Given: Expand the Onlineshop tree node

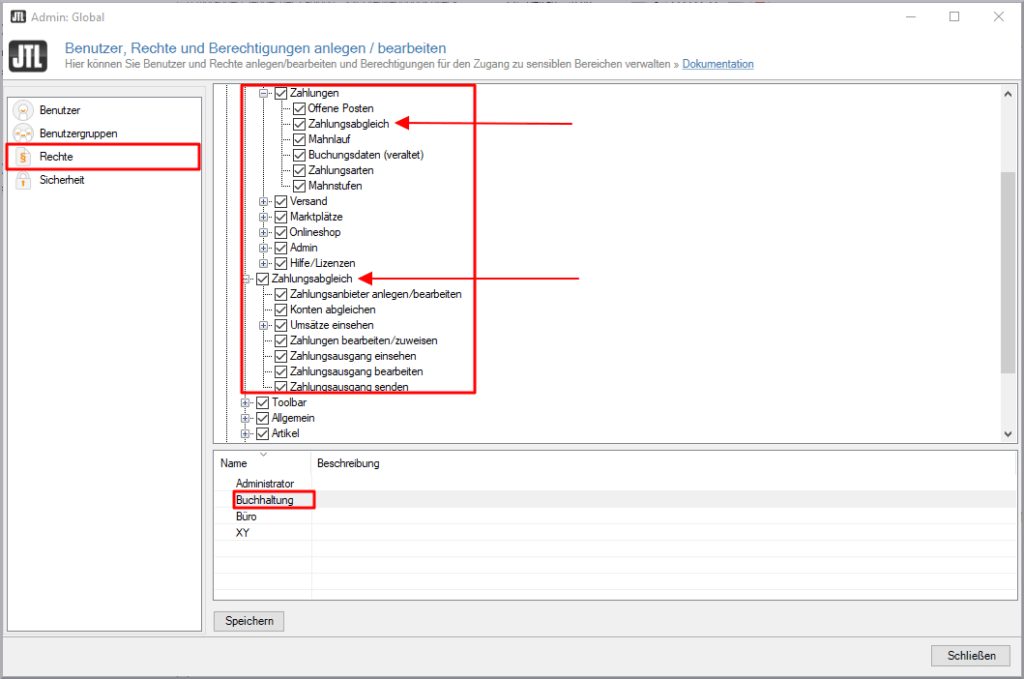Looking at the screenshot, I should click(265, 232).
